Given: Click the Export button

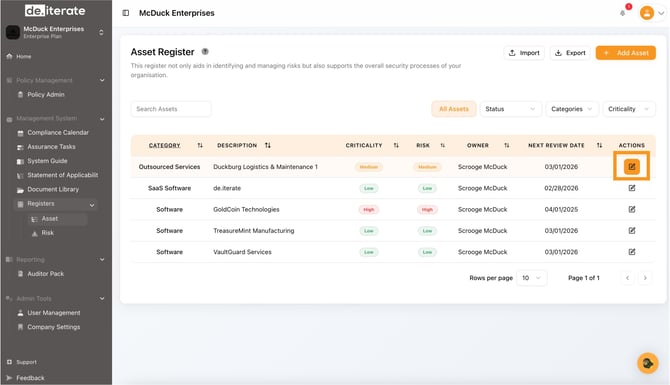Looking at the screenshot, I should pyautogui.click(x=570, y=53).
